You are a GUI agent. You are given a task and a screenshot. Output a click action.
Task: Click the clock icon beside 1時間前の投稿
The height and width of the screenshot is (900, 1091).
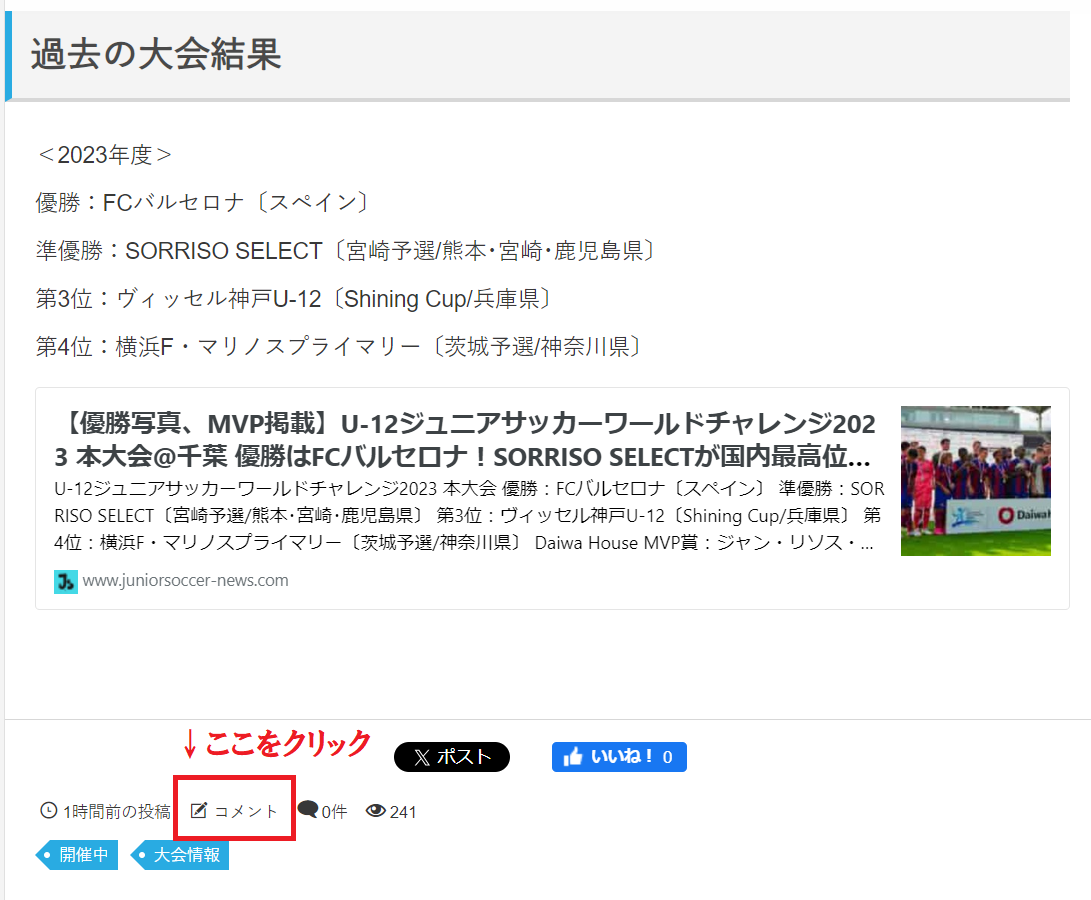coord(49,810)
